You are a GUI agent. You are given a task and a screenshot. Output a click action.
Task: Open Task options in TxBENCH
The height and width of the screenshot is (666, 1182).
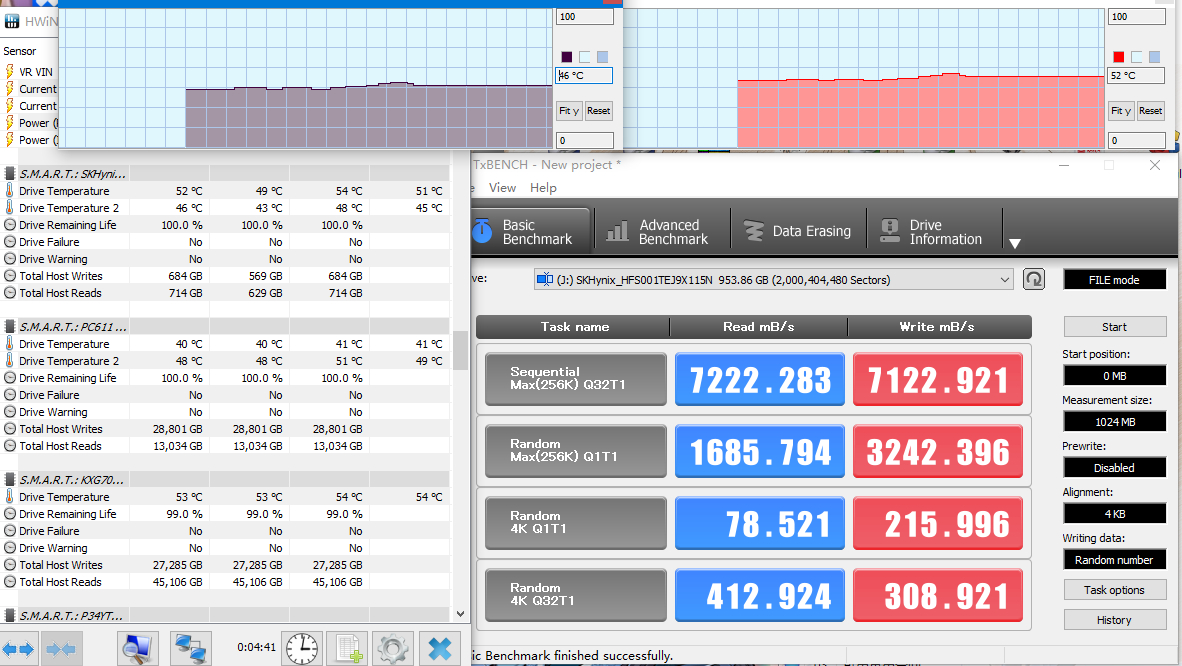click(1114, 590)
